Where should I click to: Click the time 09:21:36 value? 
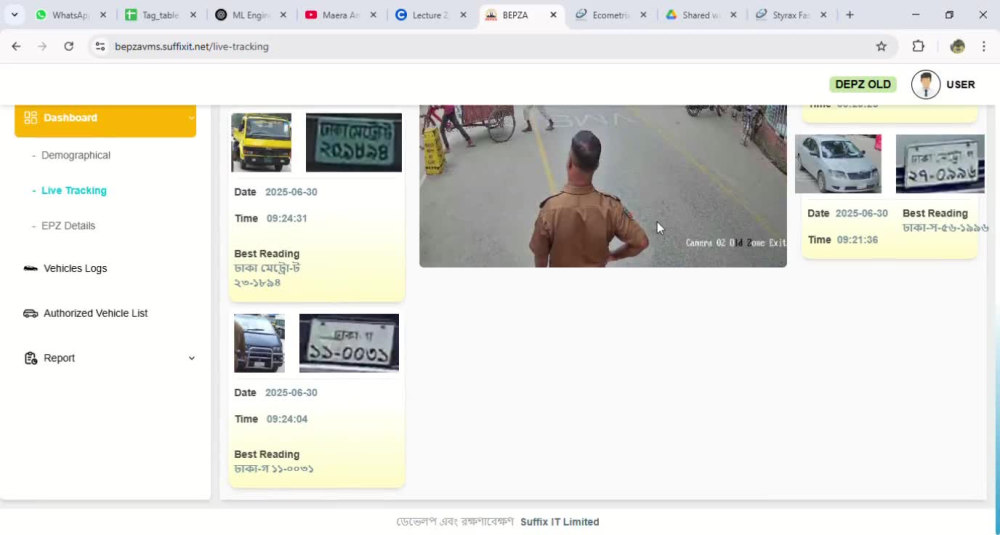857,240
